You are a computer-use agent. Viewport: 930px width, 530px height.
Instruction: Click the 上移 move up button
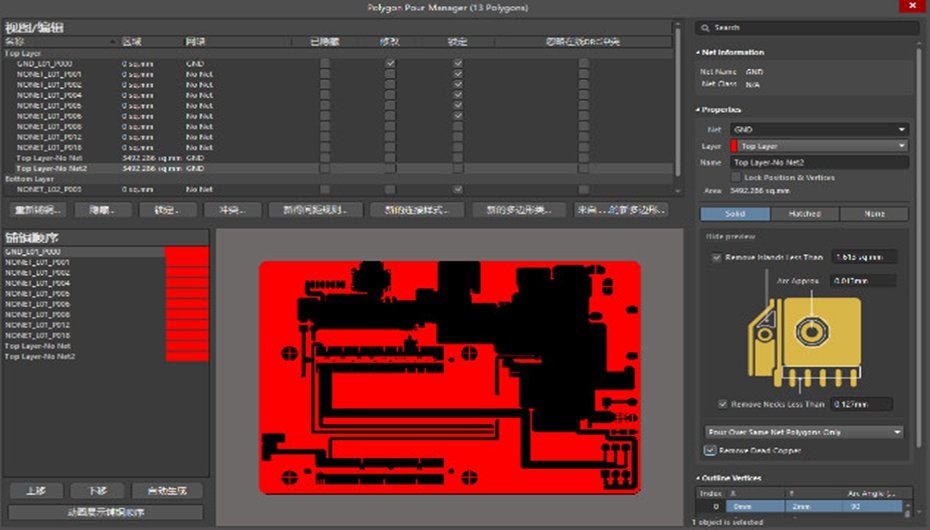pos(36,491)
